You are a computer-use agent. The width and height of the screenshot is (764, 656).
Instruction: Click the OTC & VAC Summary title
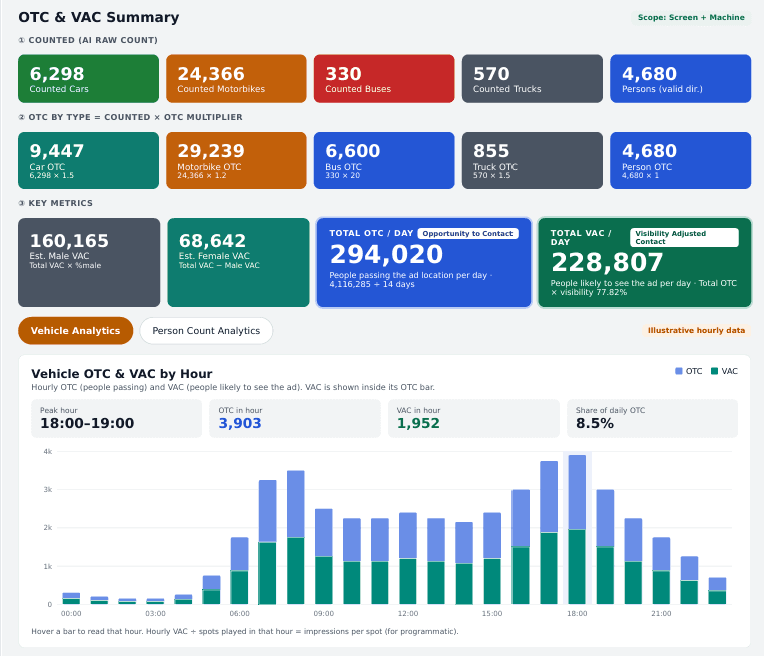point(99,17)
